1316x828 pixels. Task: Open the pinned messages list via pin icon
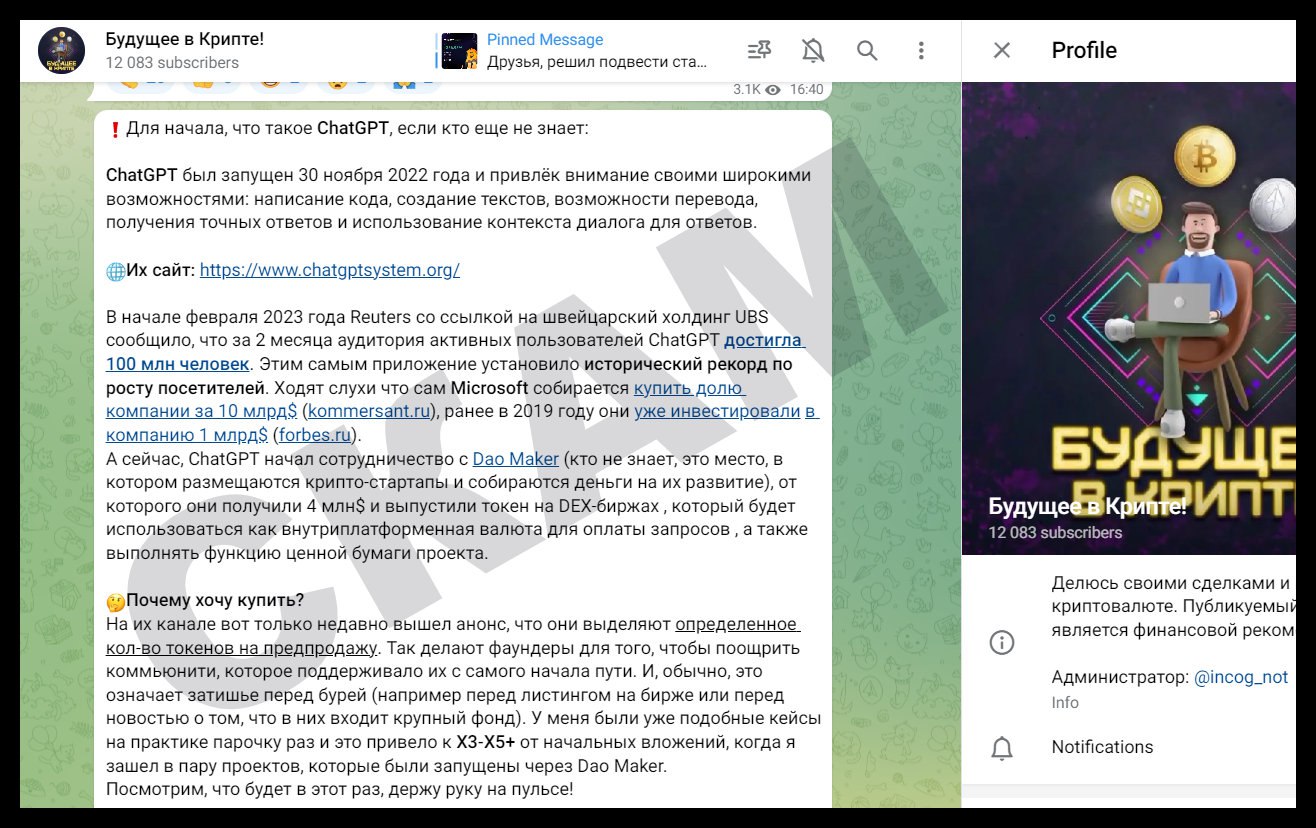pyautogui.click(x=758, y=49)
